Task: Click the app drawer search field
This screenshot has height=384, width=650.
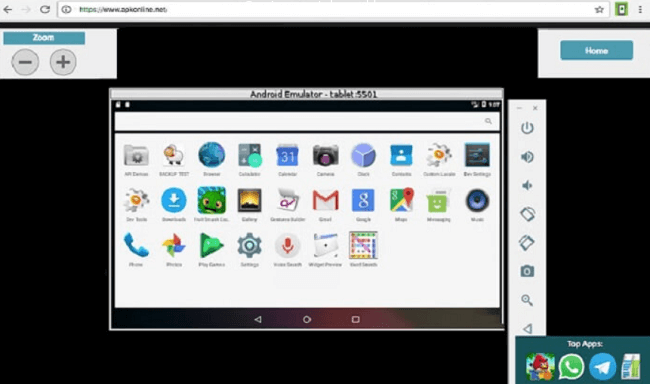Action: [307, 121]
